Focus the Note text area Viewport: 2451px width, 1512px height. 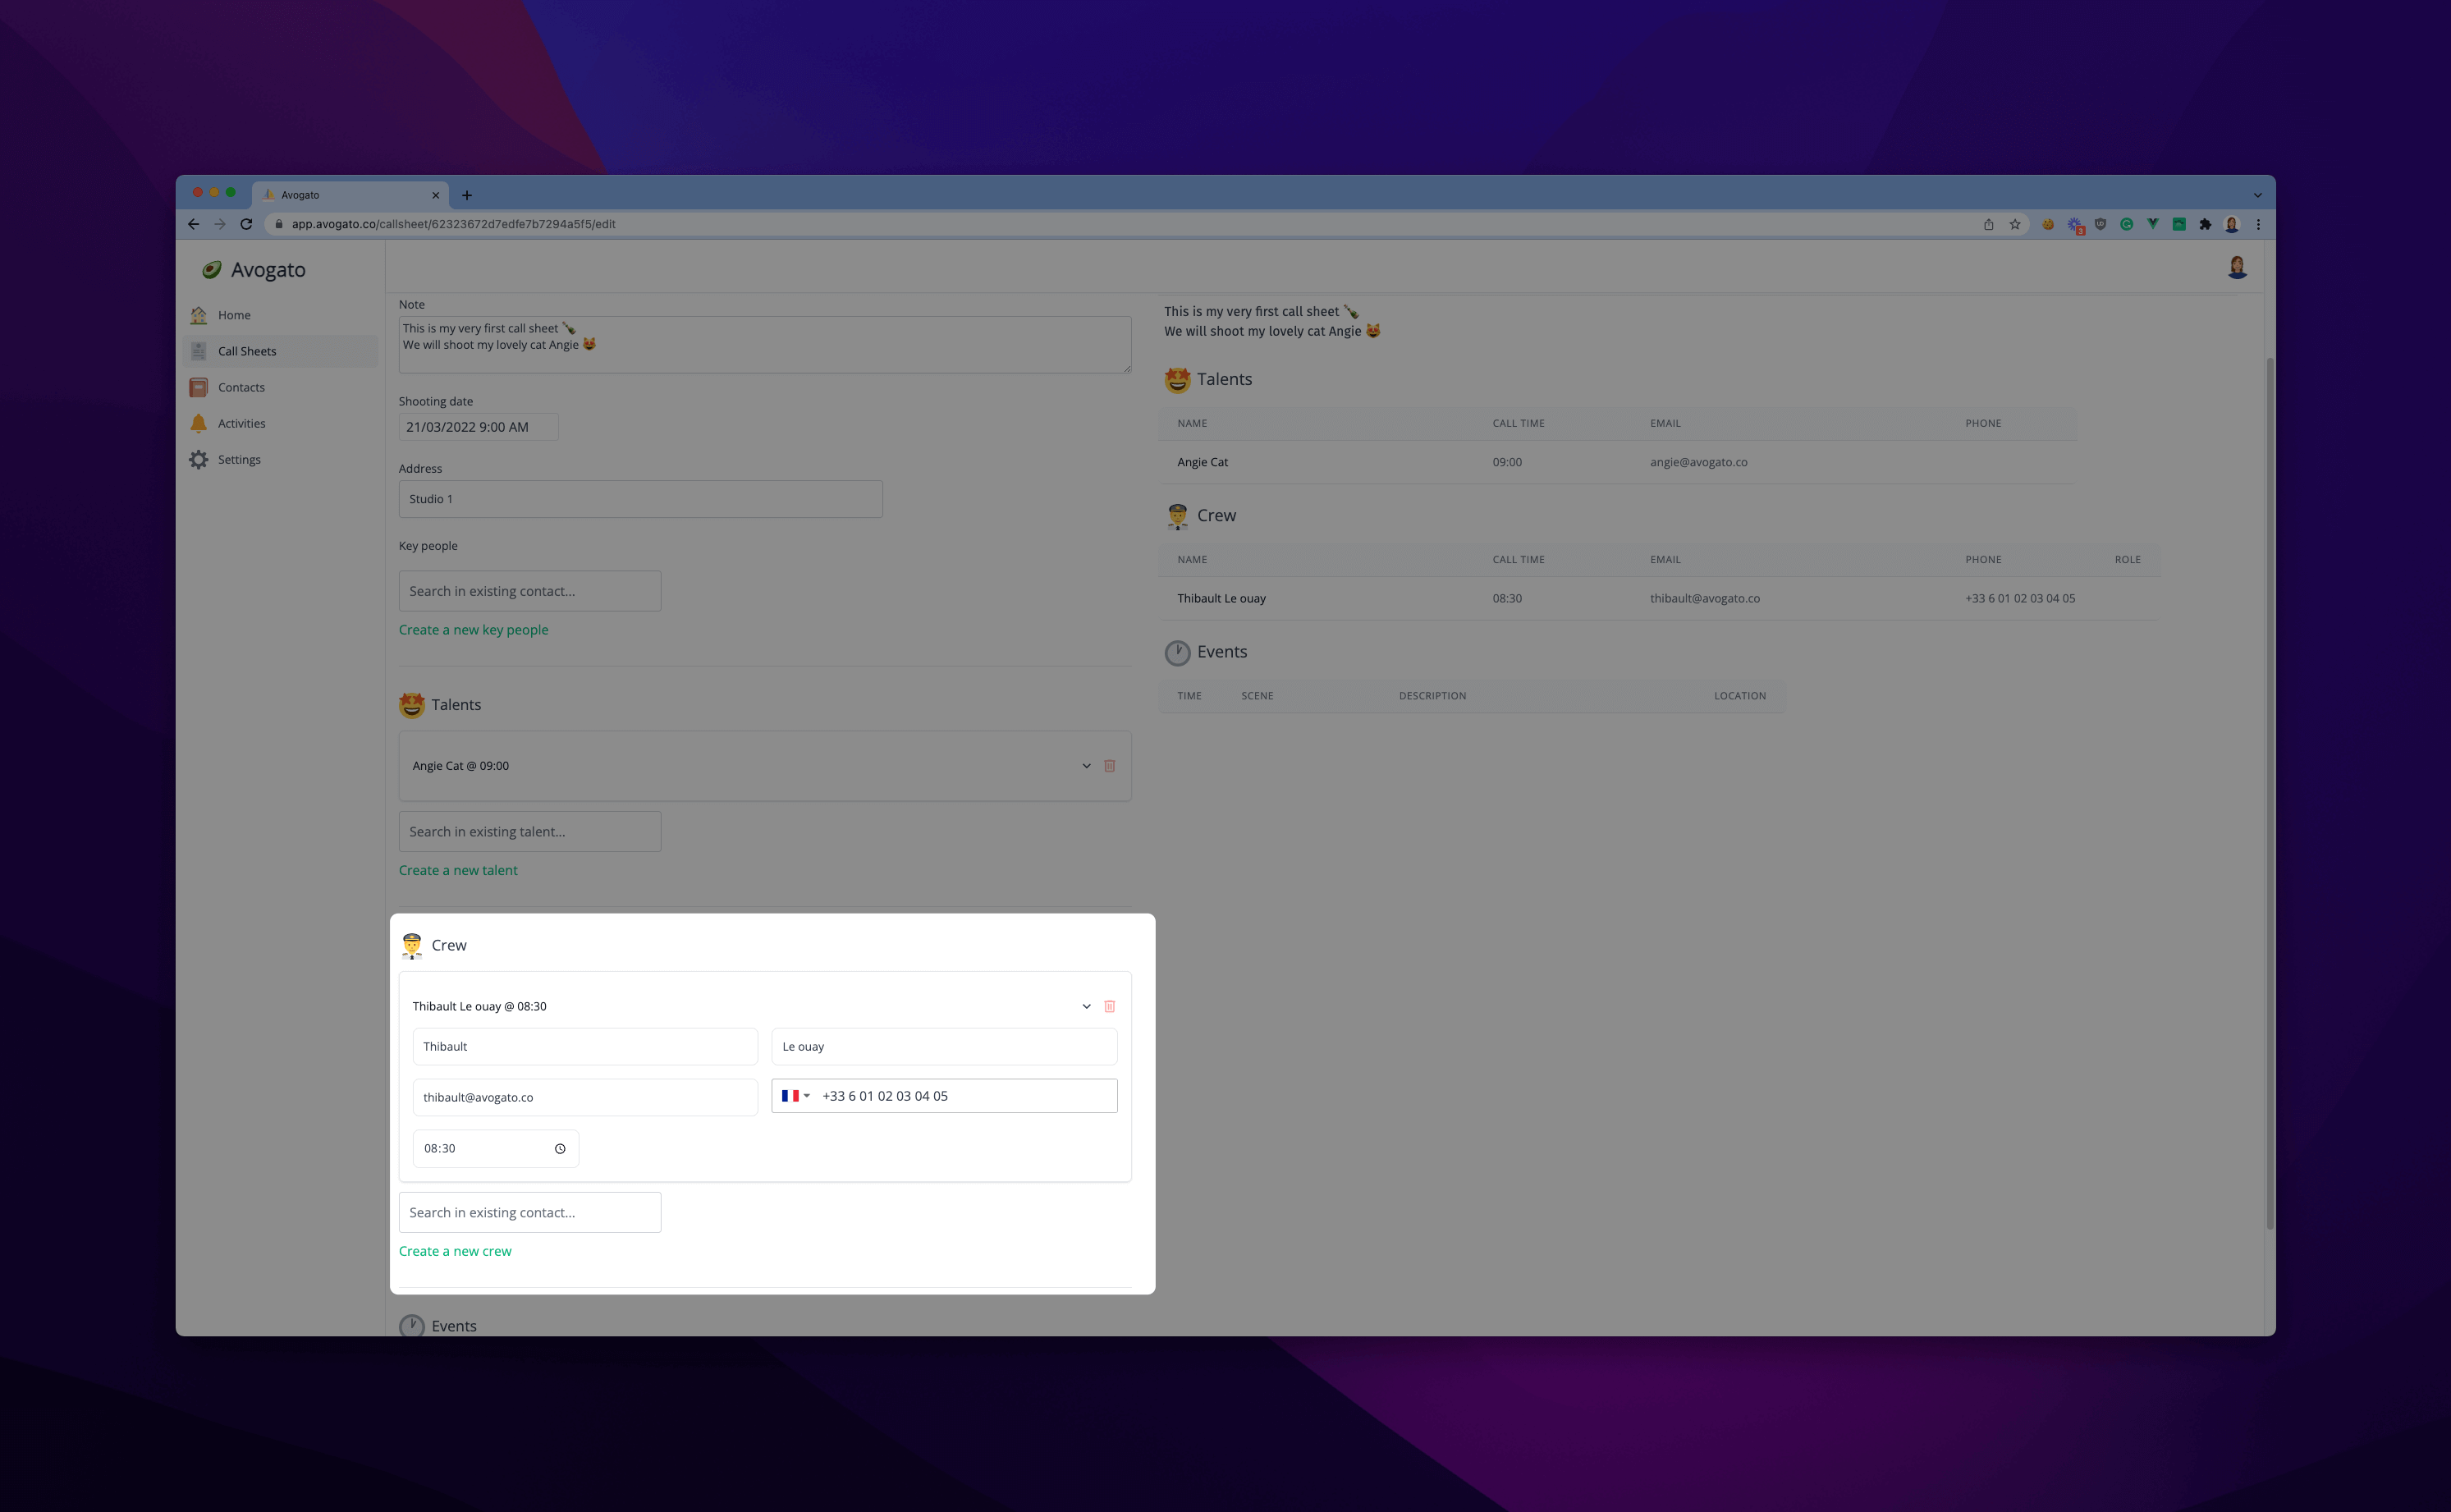point(765,345)
